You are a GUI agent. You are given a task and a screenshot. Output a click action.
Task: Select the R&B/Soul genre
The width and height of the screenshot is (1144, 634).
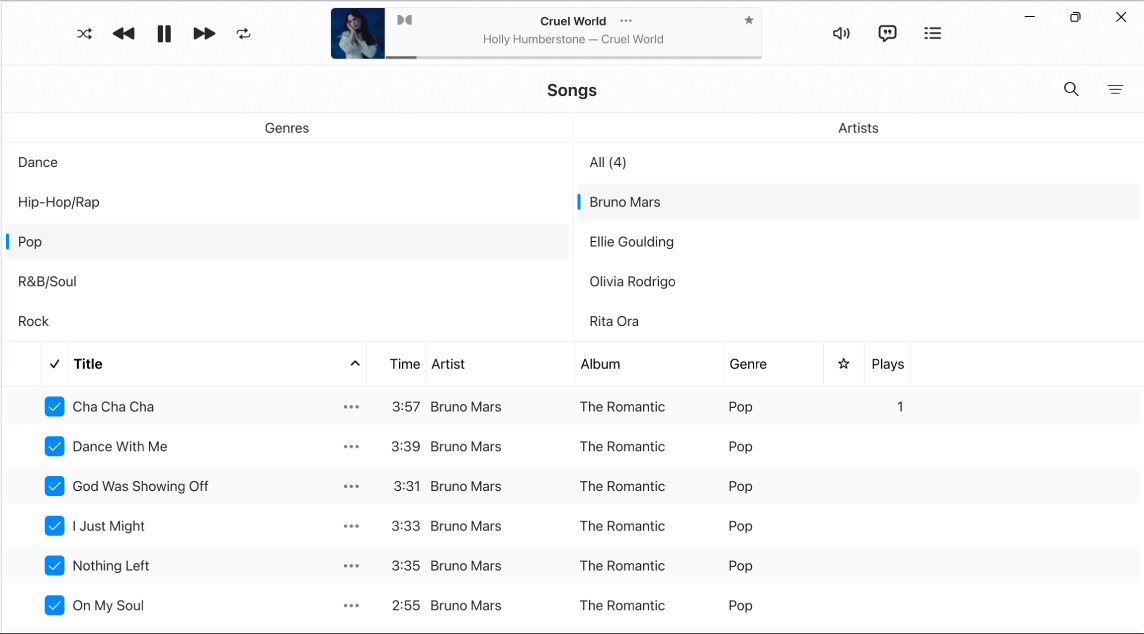coord(287,282)
